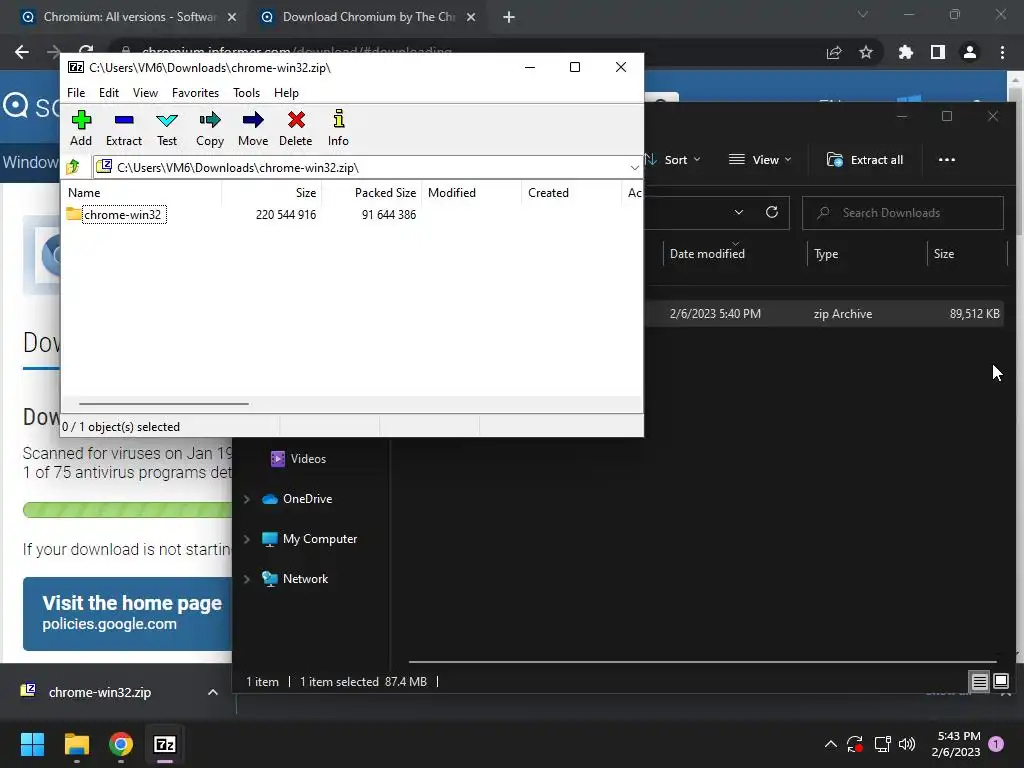
Task: Select OneDrive in Explorer sidebar
Action: tap(297, 499)
